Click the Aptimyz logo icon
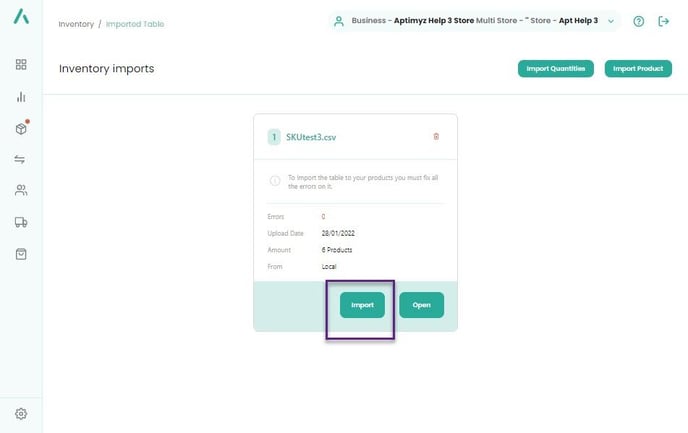Screen dimensions: 688x433 21,16
